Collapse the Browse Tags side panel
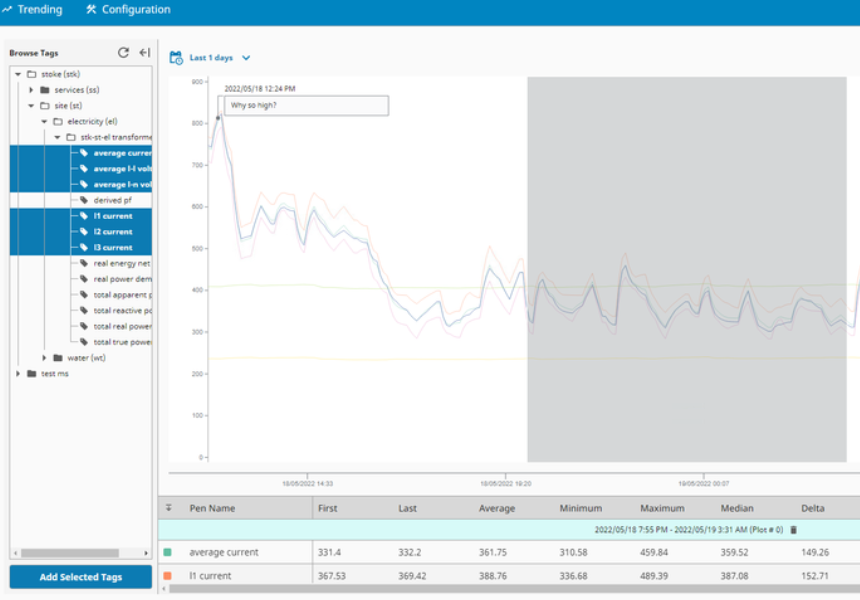Viewport: 860px width, 600px height. click(x=144, y=53)
